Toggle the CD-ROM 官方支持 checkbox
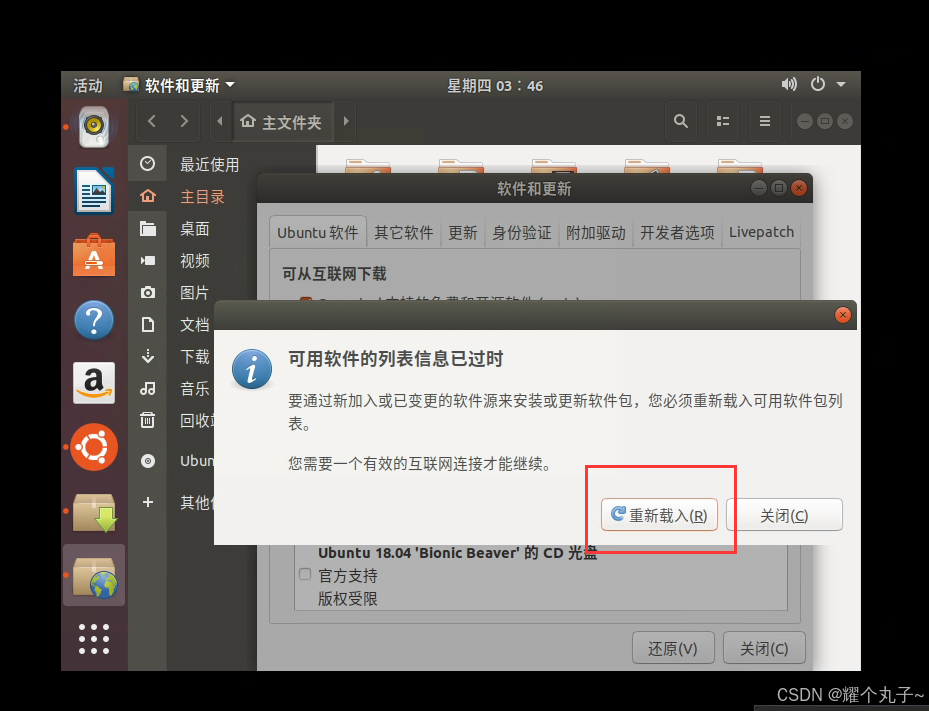 tap(305, 574)
